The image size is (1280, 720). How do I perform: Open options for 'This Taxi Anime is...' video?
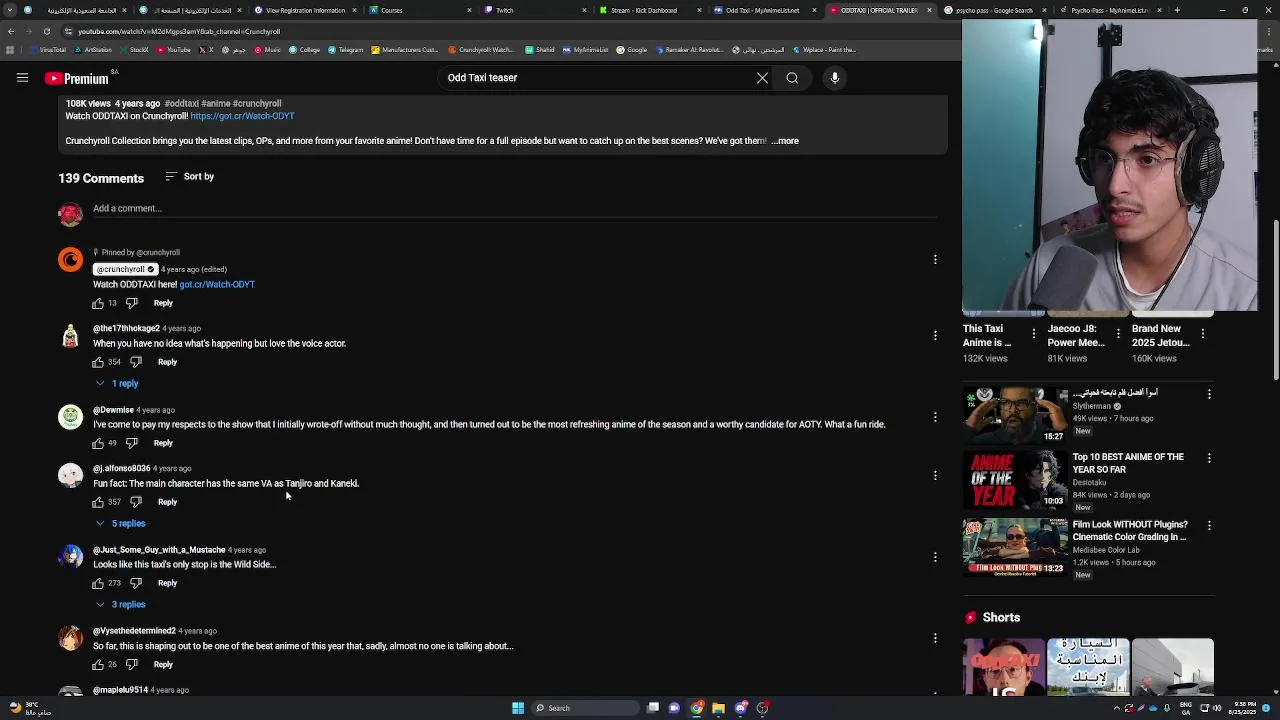(1034, 334)
